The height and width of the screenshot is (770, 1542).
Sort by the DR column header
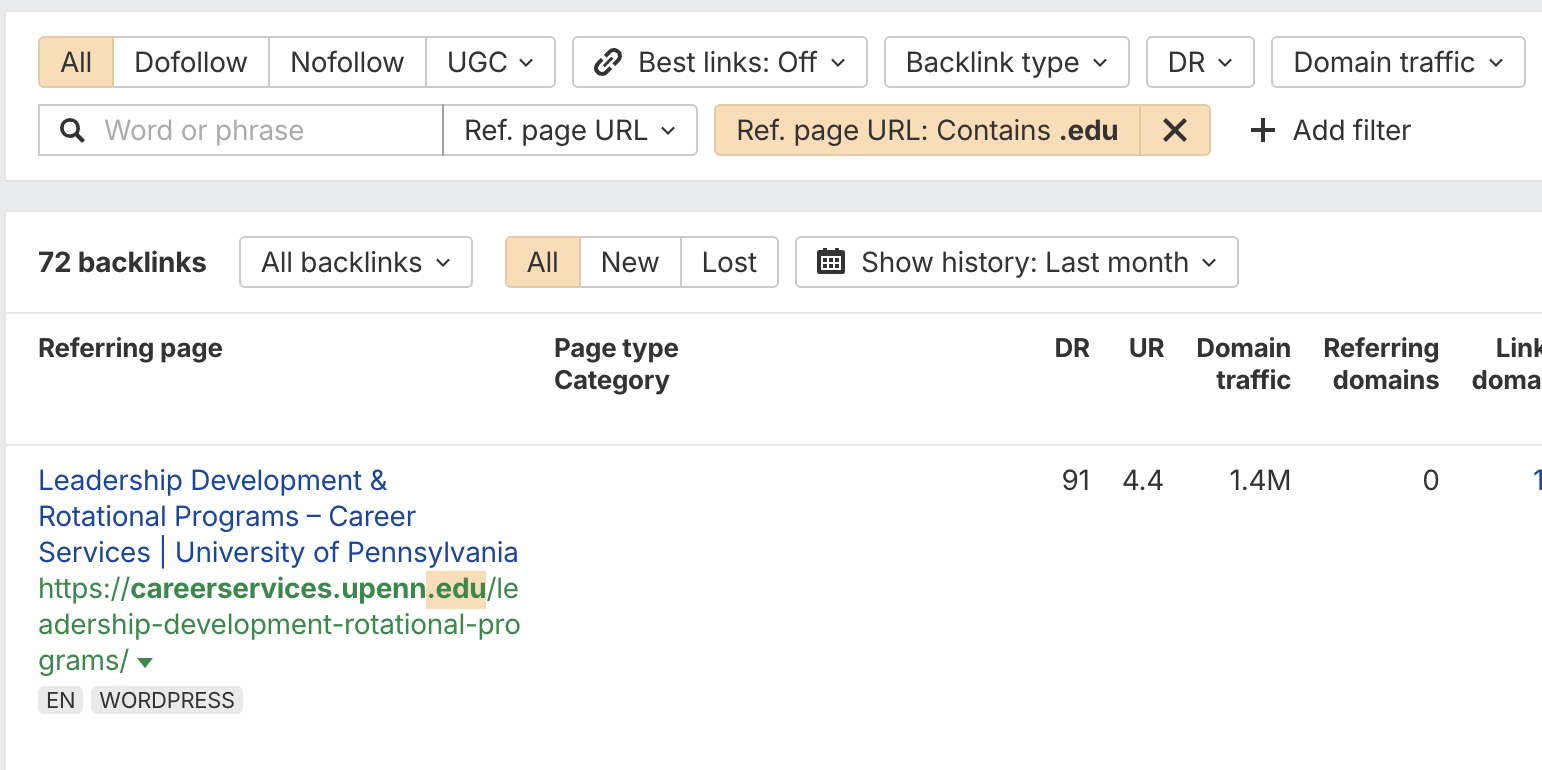pyautogui.click(x=1072, y=349)
